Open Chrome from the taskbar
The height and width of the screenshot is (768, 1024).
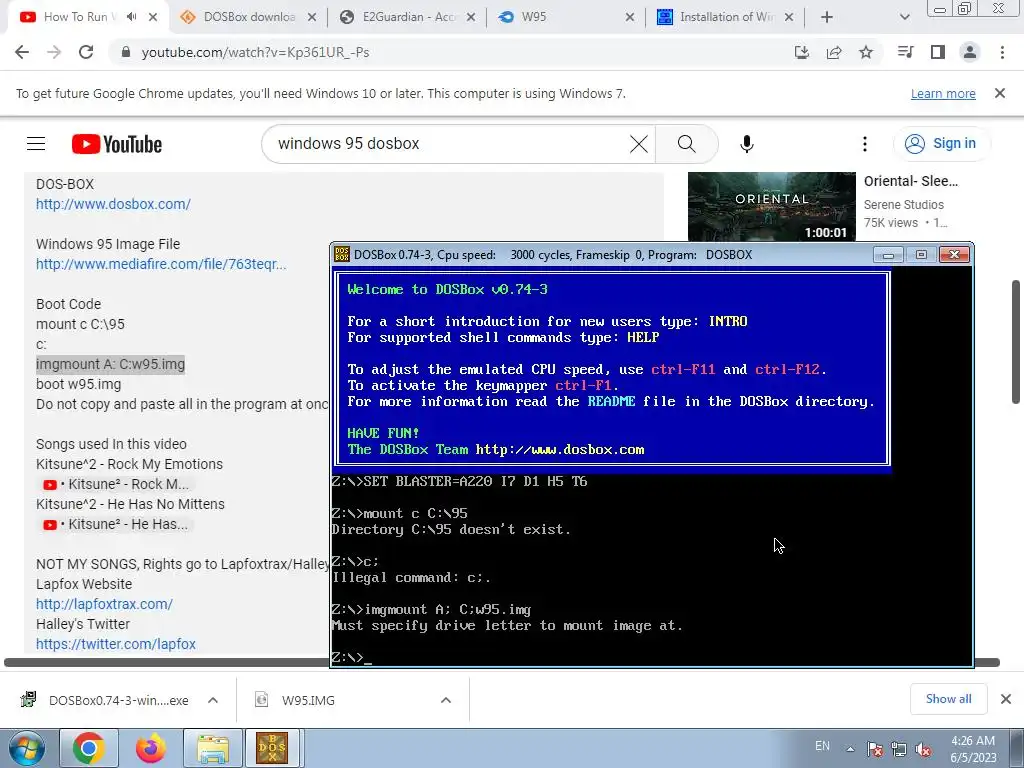[88, 748]
